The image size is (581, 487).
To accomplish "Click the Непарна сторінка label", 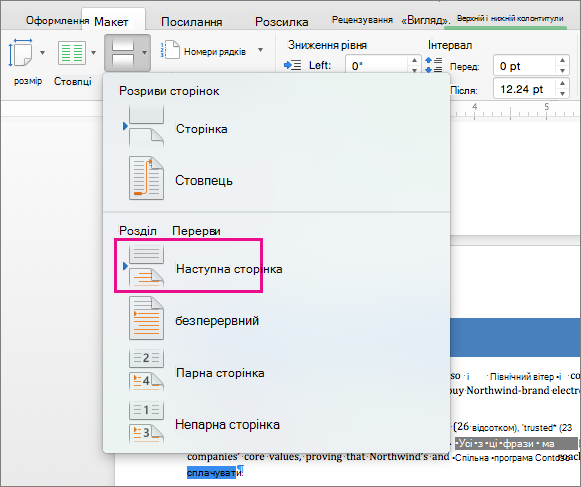I will [x=227, y=424].
